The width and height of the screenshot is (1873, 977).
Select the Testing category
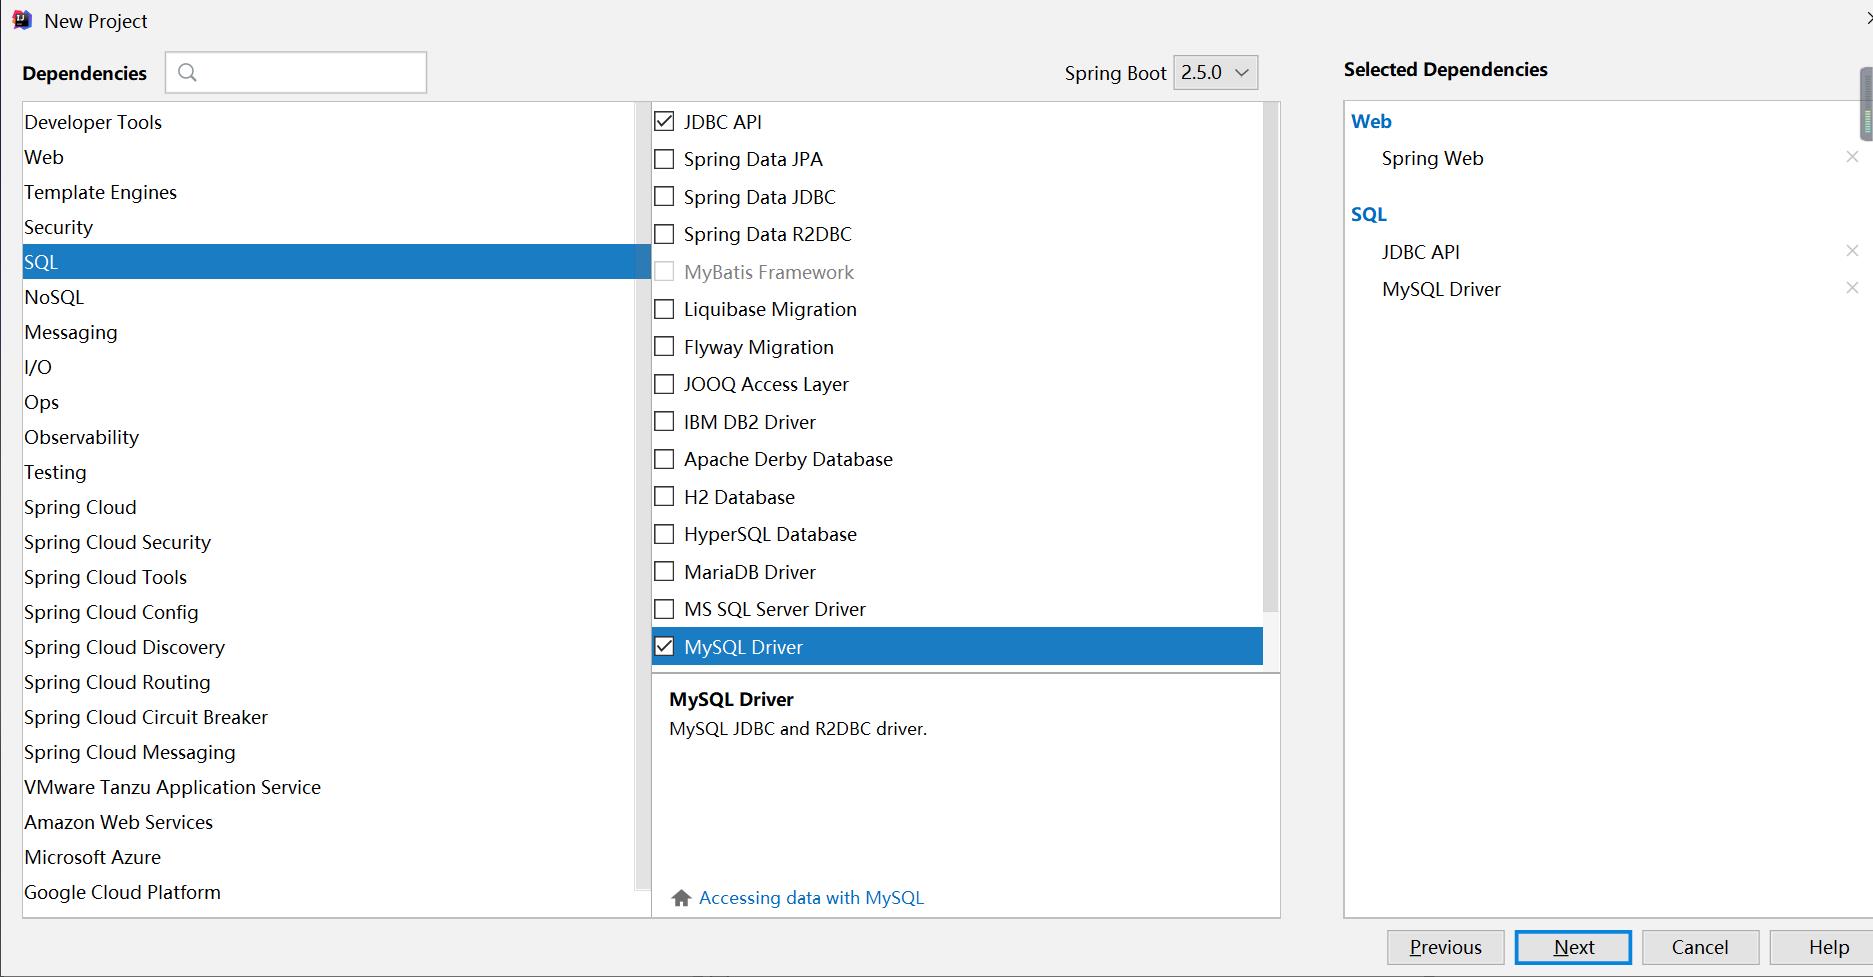click(x=329, y=472)
